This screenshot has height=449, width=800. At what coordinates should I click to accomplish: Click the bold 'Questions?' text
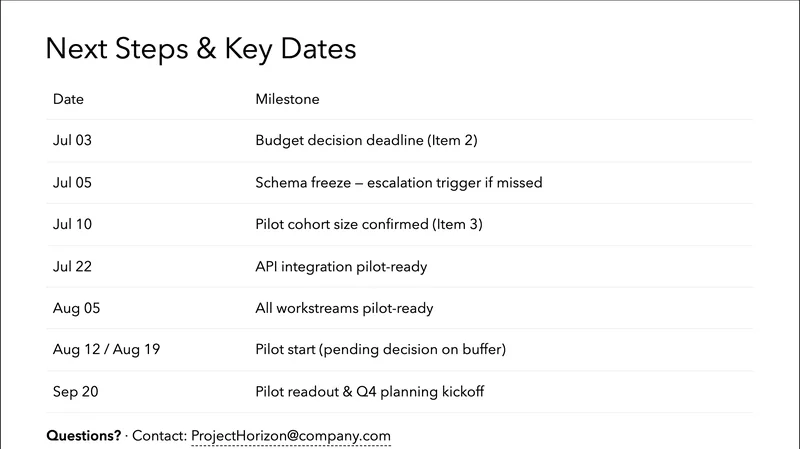84,436
